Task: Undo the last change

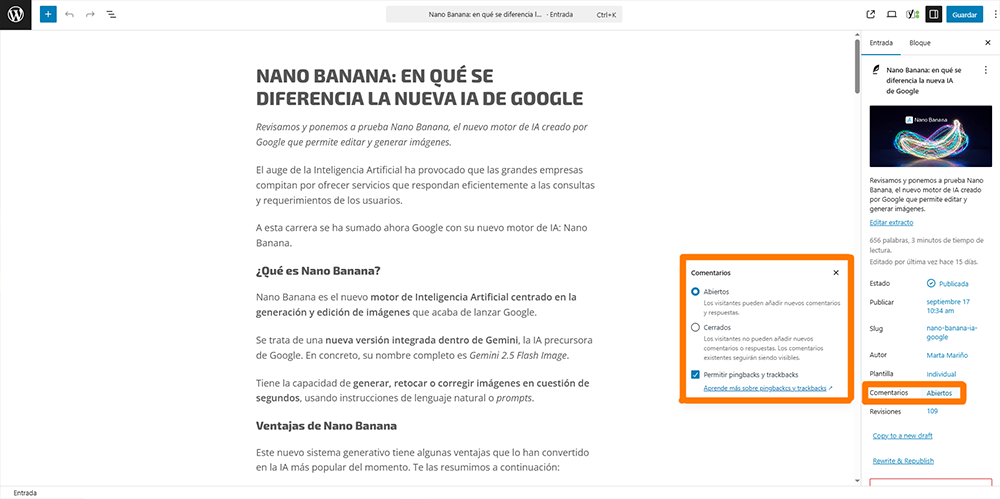Action: coord(70,14)
